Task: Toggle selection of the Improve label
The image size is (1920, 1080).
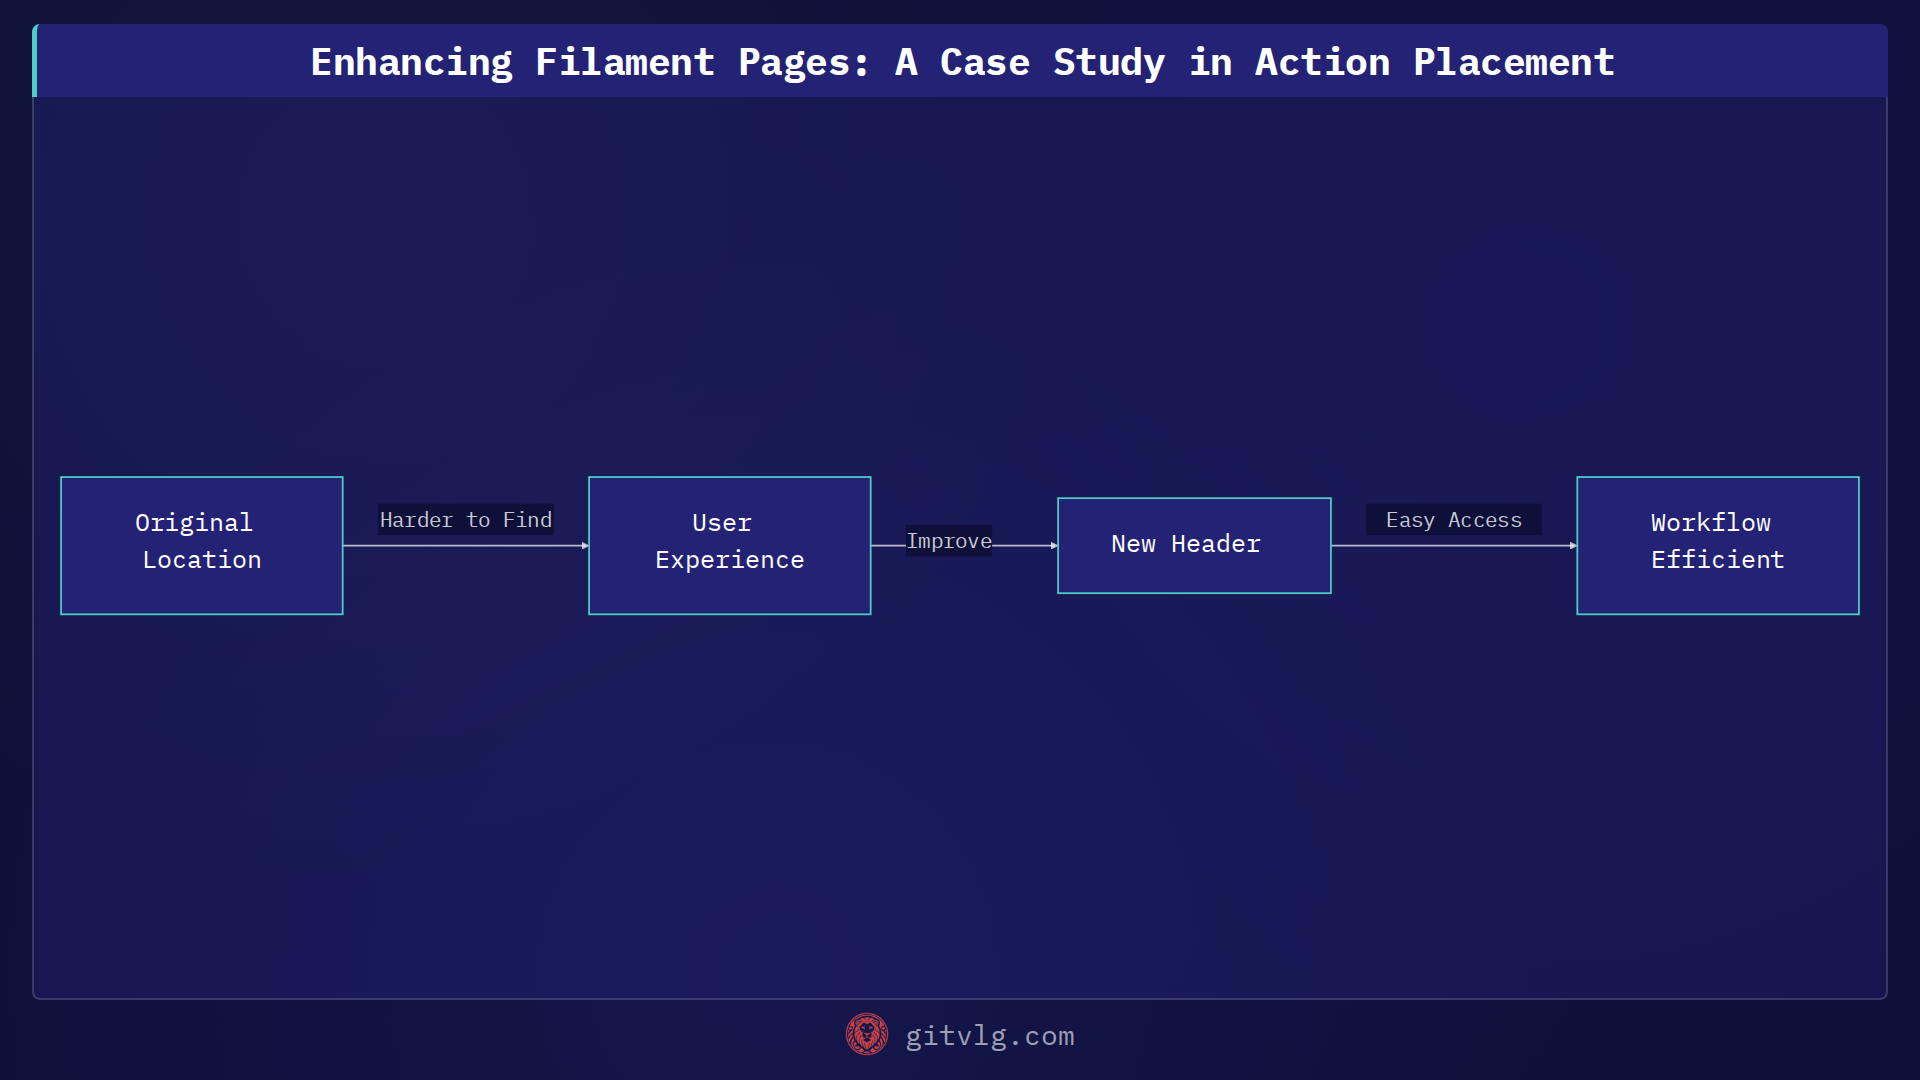Action: coord(949,540)
